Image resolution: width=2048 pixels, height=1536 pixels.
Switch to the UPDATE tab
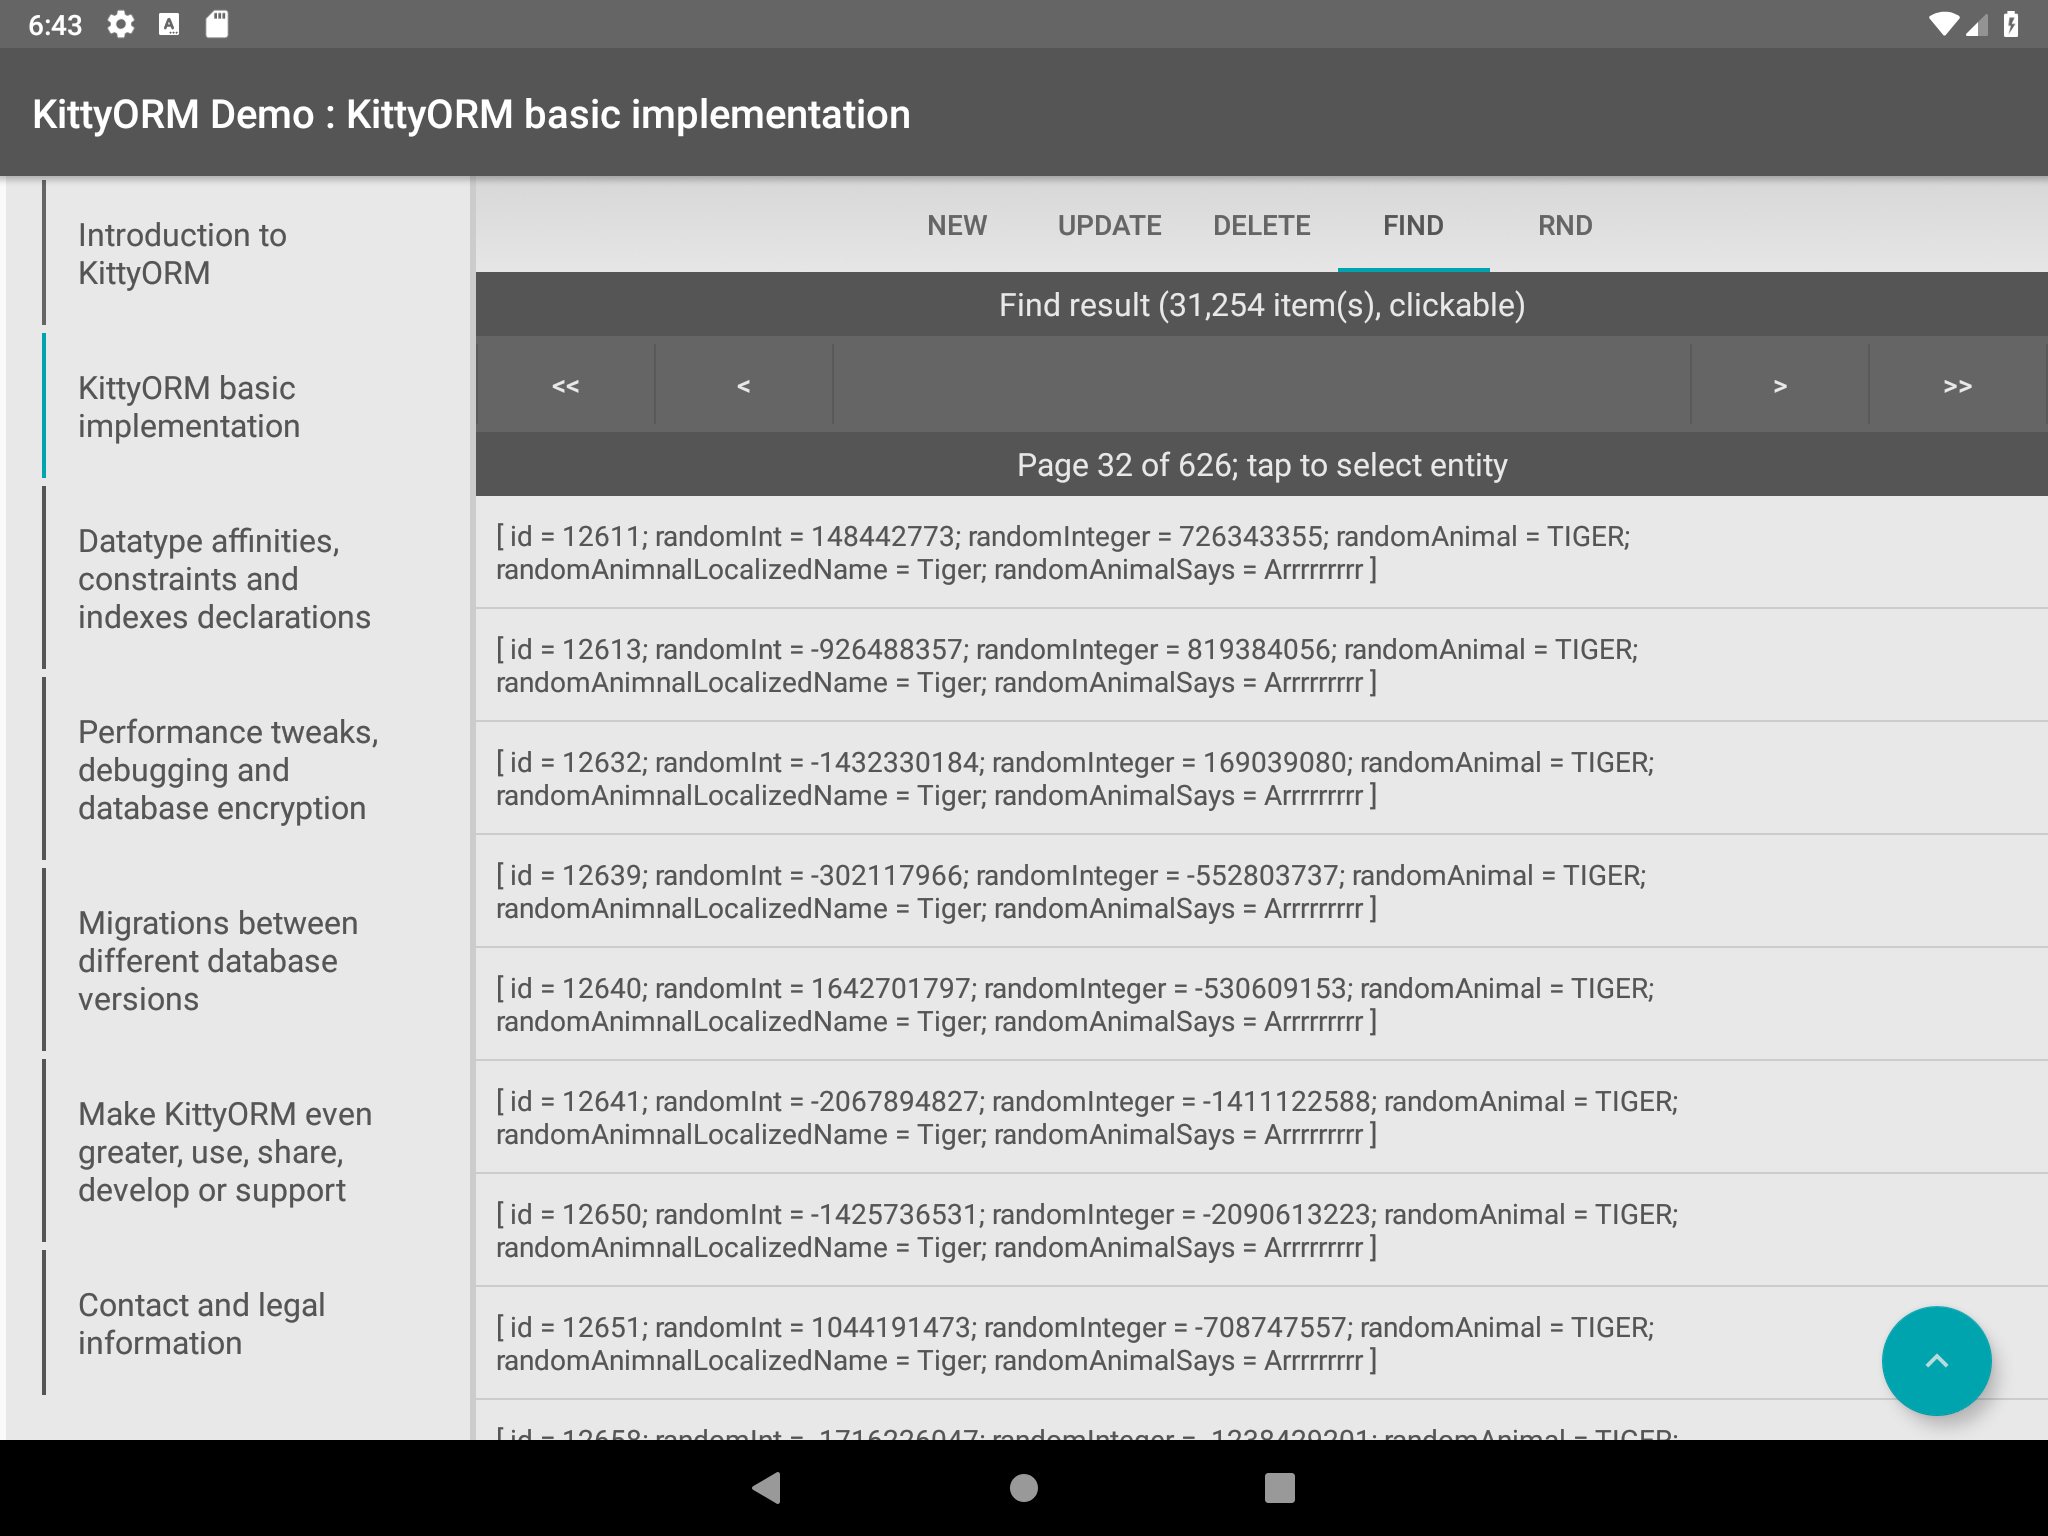tap(1109, 225)
